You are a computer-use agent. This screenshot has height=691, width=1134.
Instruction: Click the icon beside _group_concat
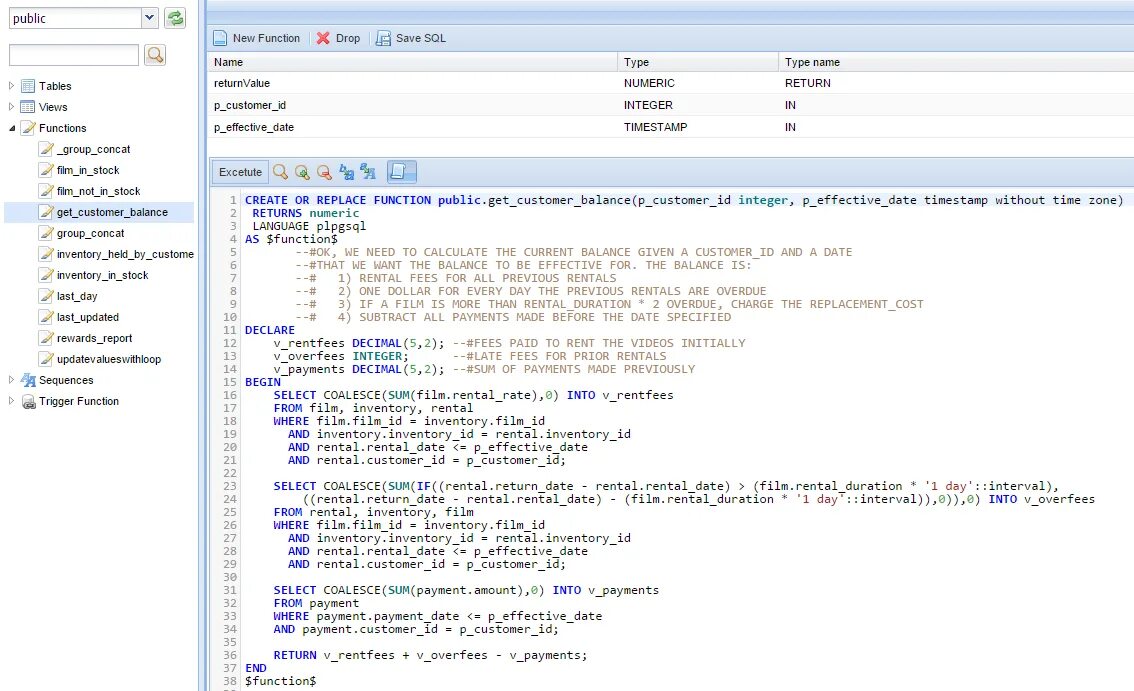pos(46,149)
